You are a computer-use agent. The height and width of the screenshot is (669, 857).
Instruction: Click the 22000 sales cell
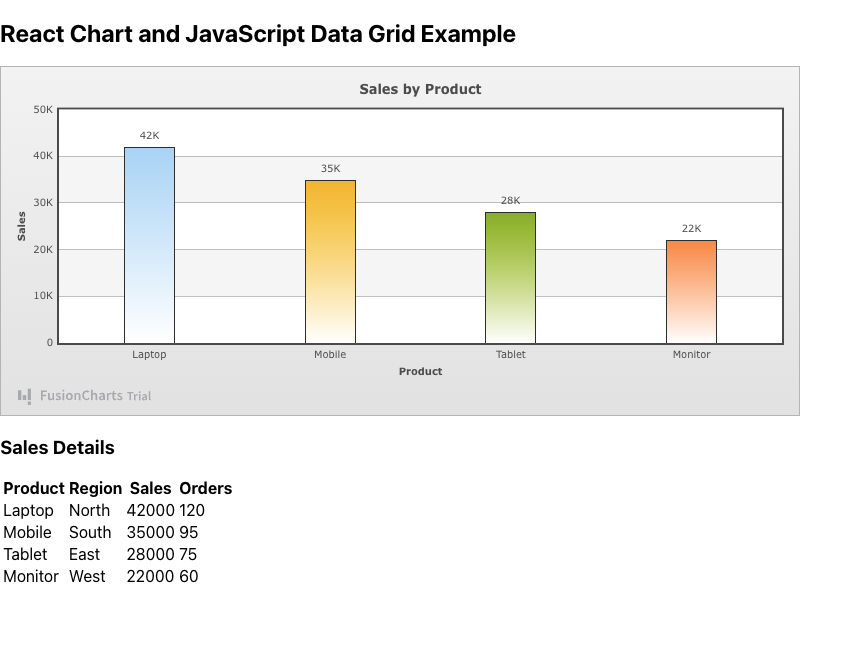coord(151,576)
